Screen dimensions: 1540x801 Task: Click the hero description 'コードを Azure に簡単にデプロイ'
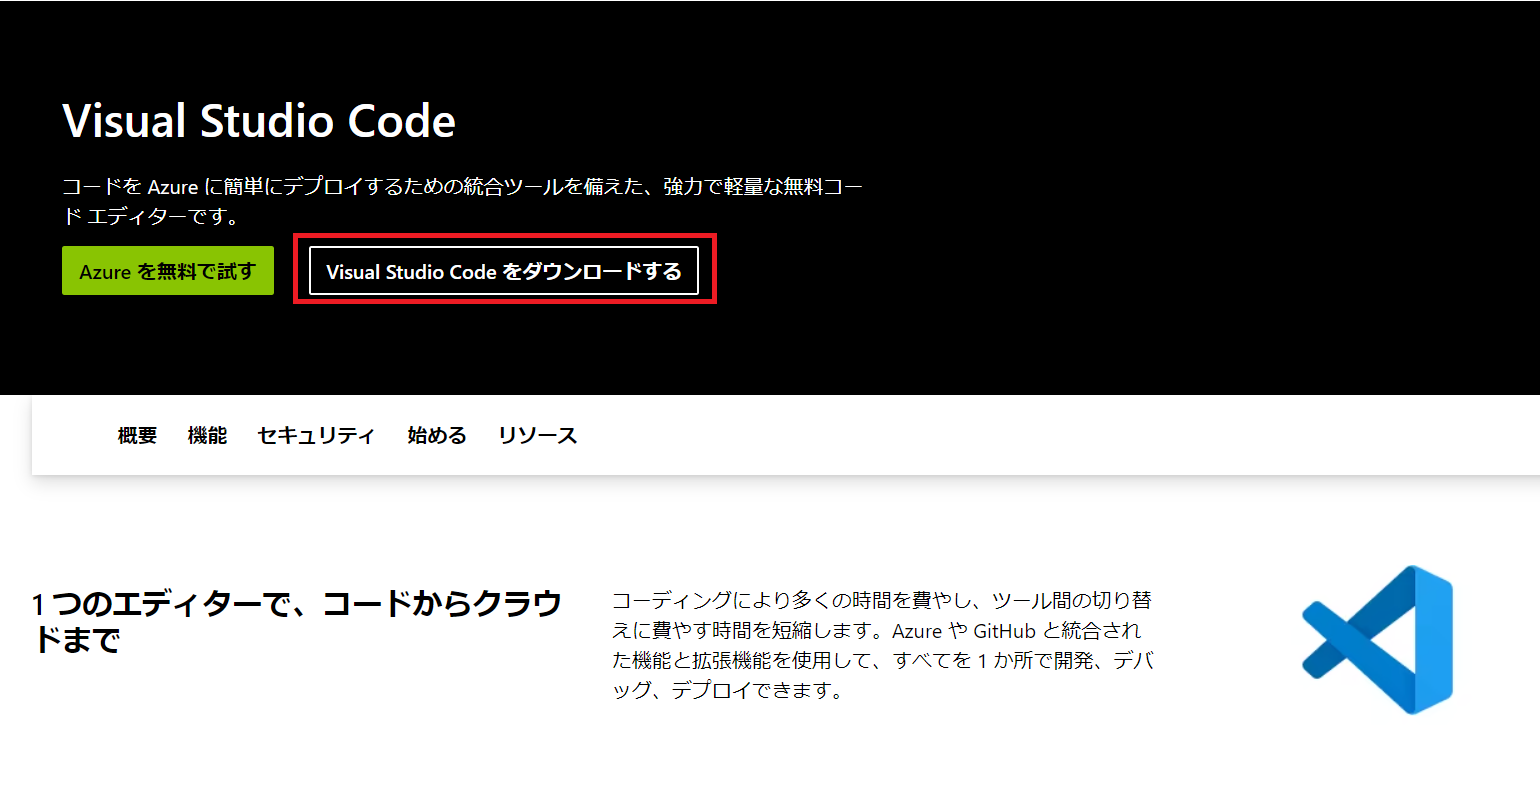[462, 201]
